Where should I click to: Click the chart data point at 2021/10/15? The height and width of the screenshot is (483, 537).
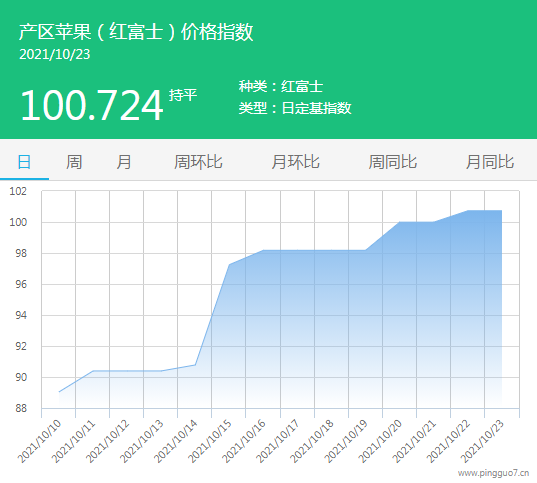229,264
